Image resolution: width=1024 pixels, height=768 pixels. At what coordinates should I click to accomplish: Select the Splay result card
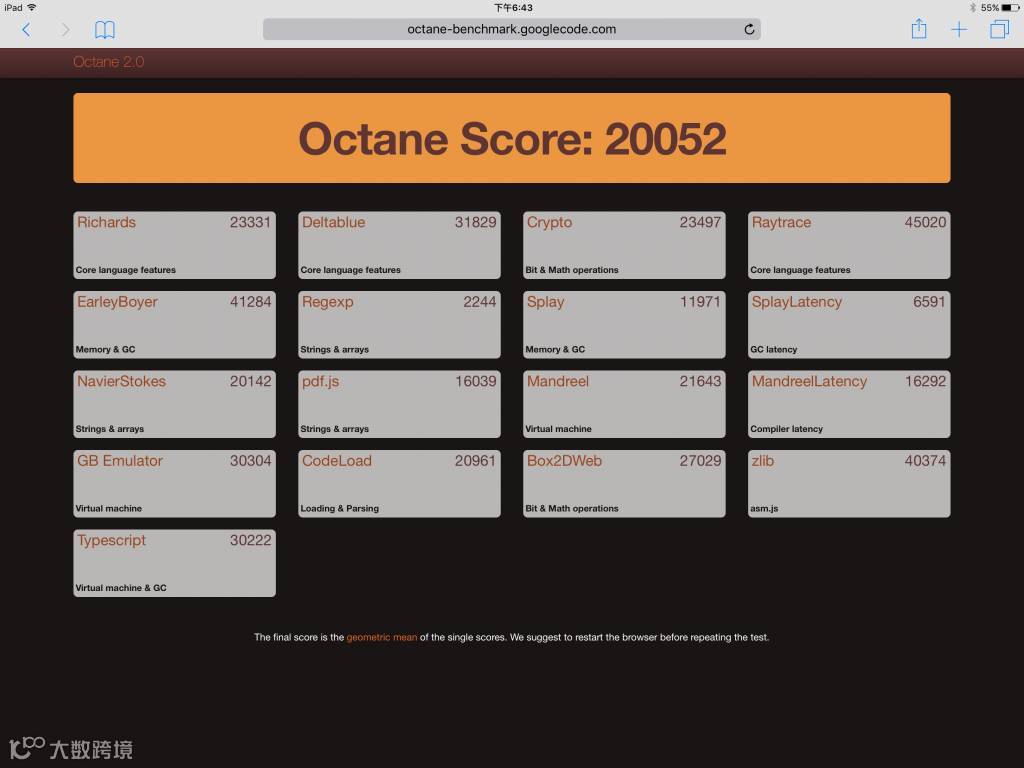tap(624, 325)
